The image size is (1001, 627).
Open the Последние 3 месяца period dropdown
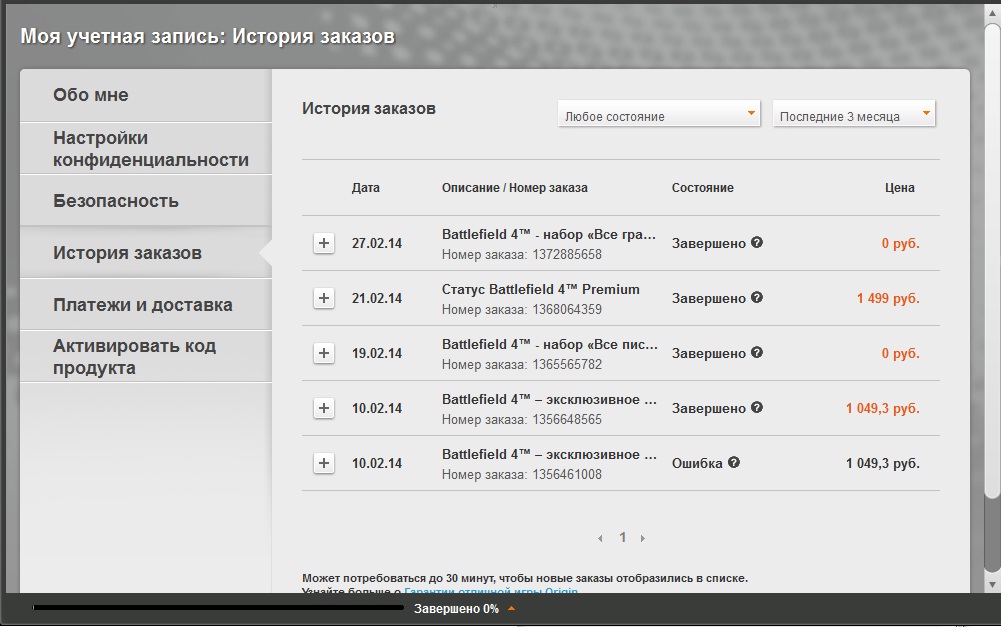coord(854,114)
